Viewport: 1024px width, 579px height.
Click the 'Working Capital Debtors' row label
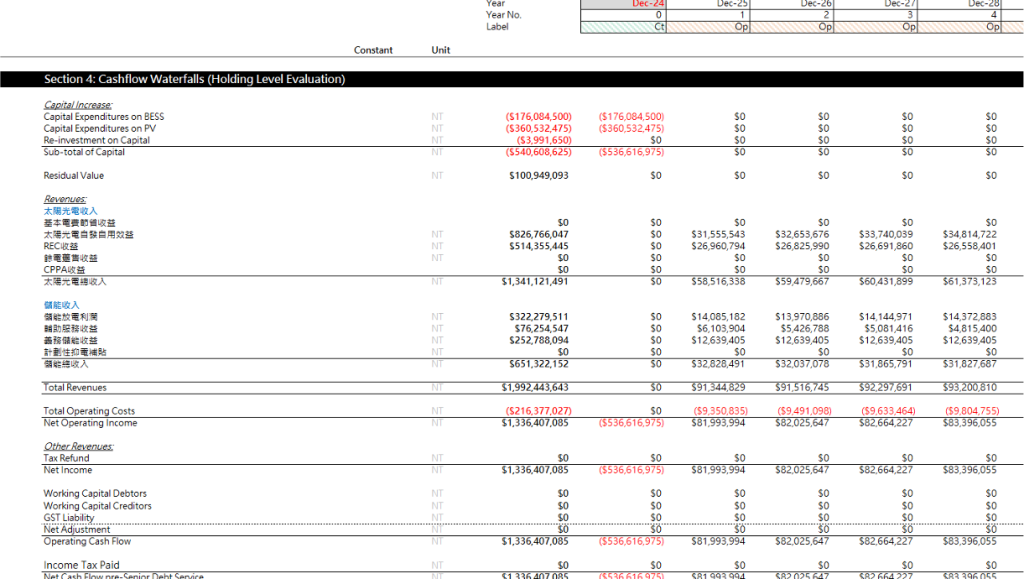(x=95, y=494)
